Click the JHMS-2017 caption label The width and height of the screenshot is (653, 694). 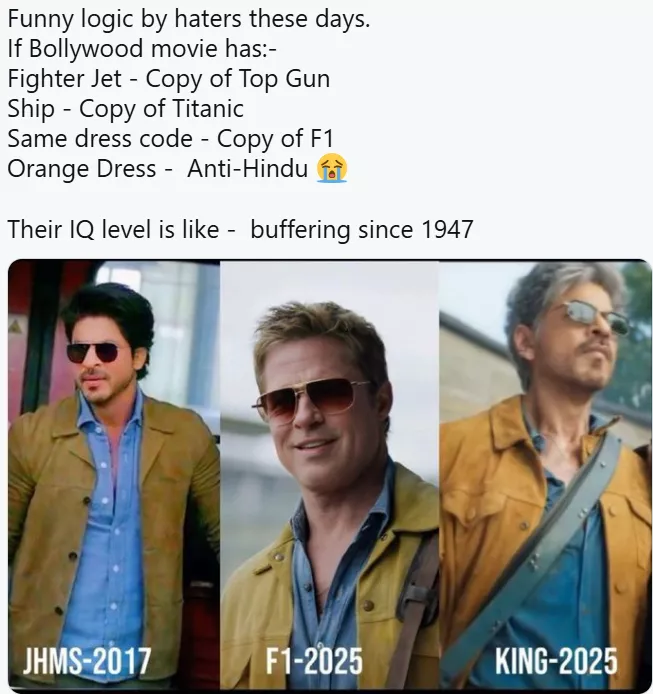click(87, 661)
